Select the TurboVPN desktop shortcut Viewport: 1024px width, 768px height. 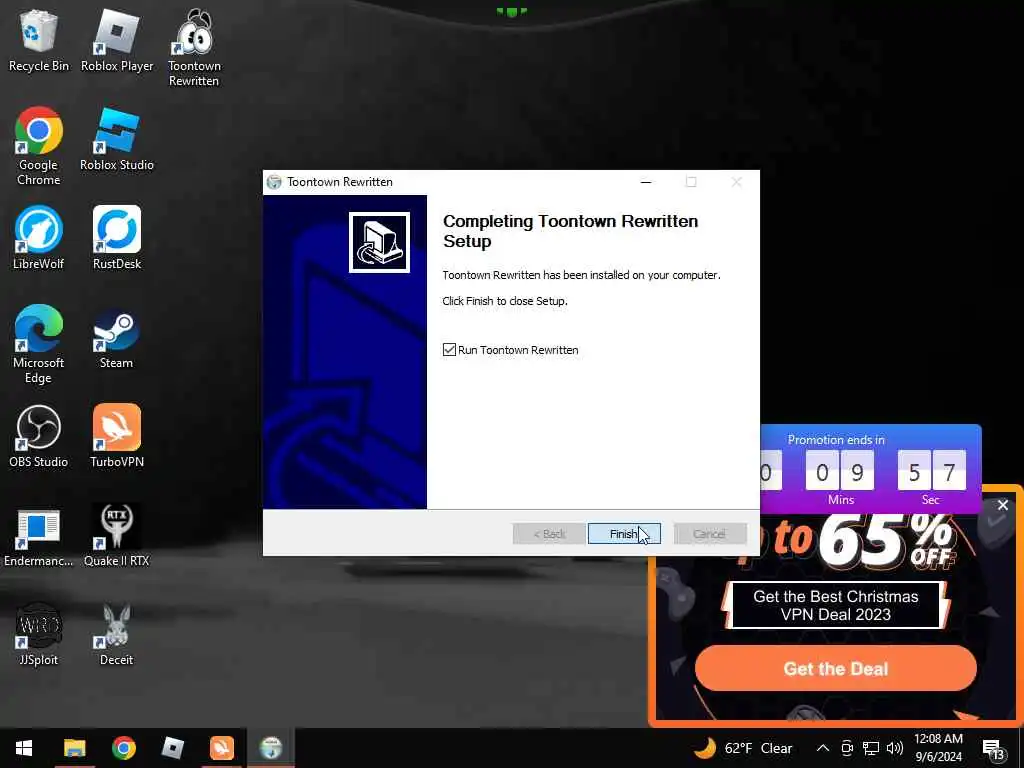pyautogui.click(x=117, y=436)
